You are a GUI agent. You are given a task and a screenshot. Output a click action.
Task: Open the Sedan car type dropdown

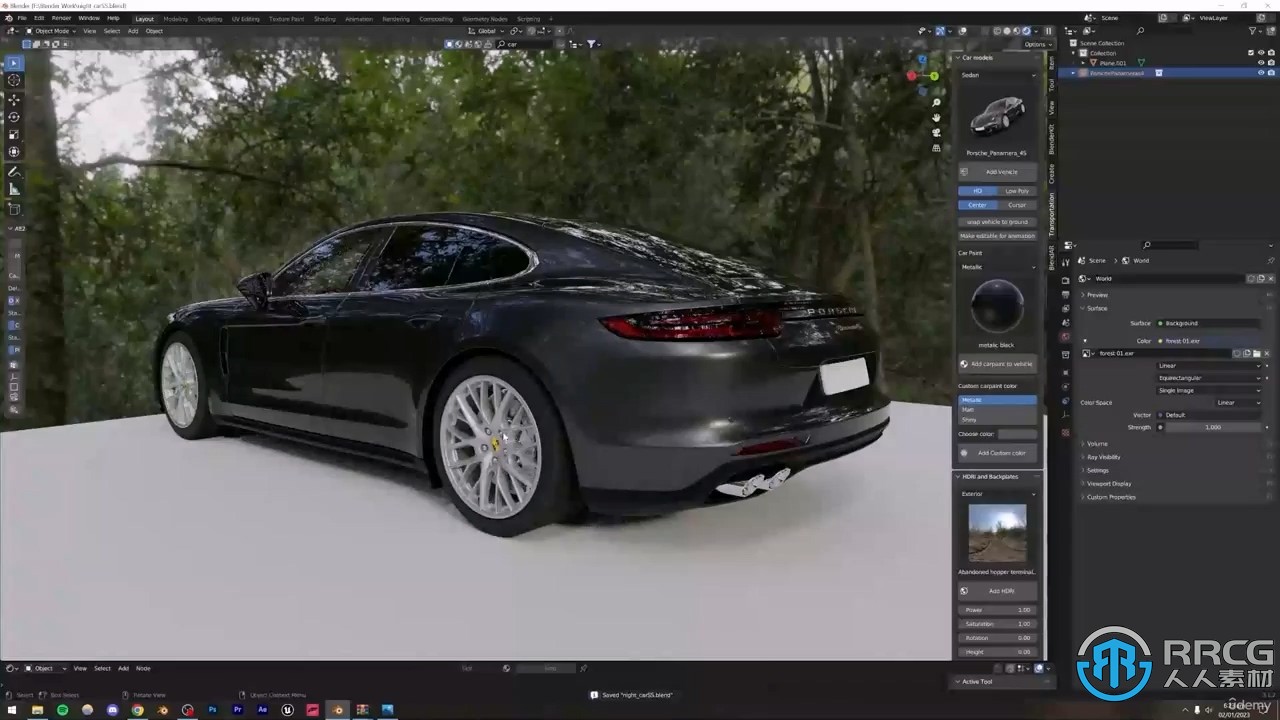point(998,75)
